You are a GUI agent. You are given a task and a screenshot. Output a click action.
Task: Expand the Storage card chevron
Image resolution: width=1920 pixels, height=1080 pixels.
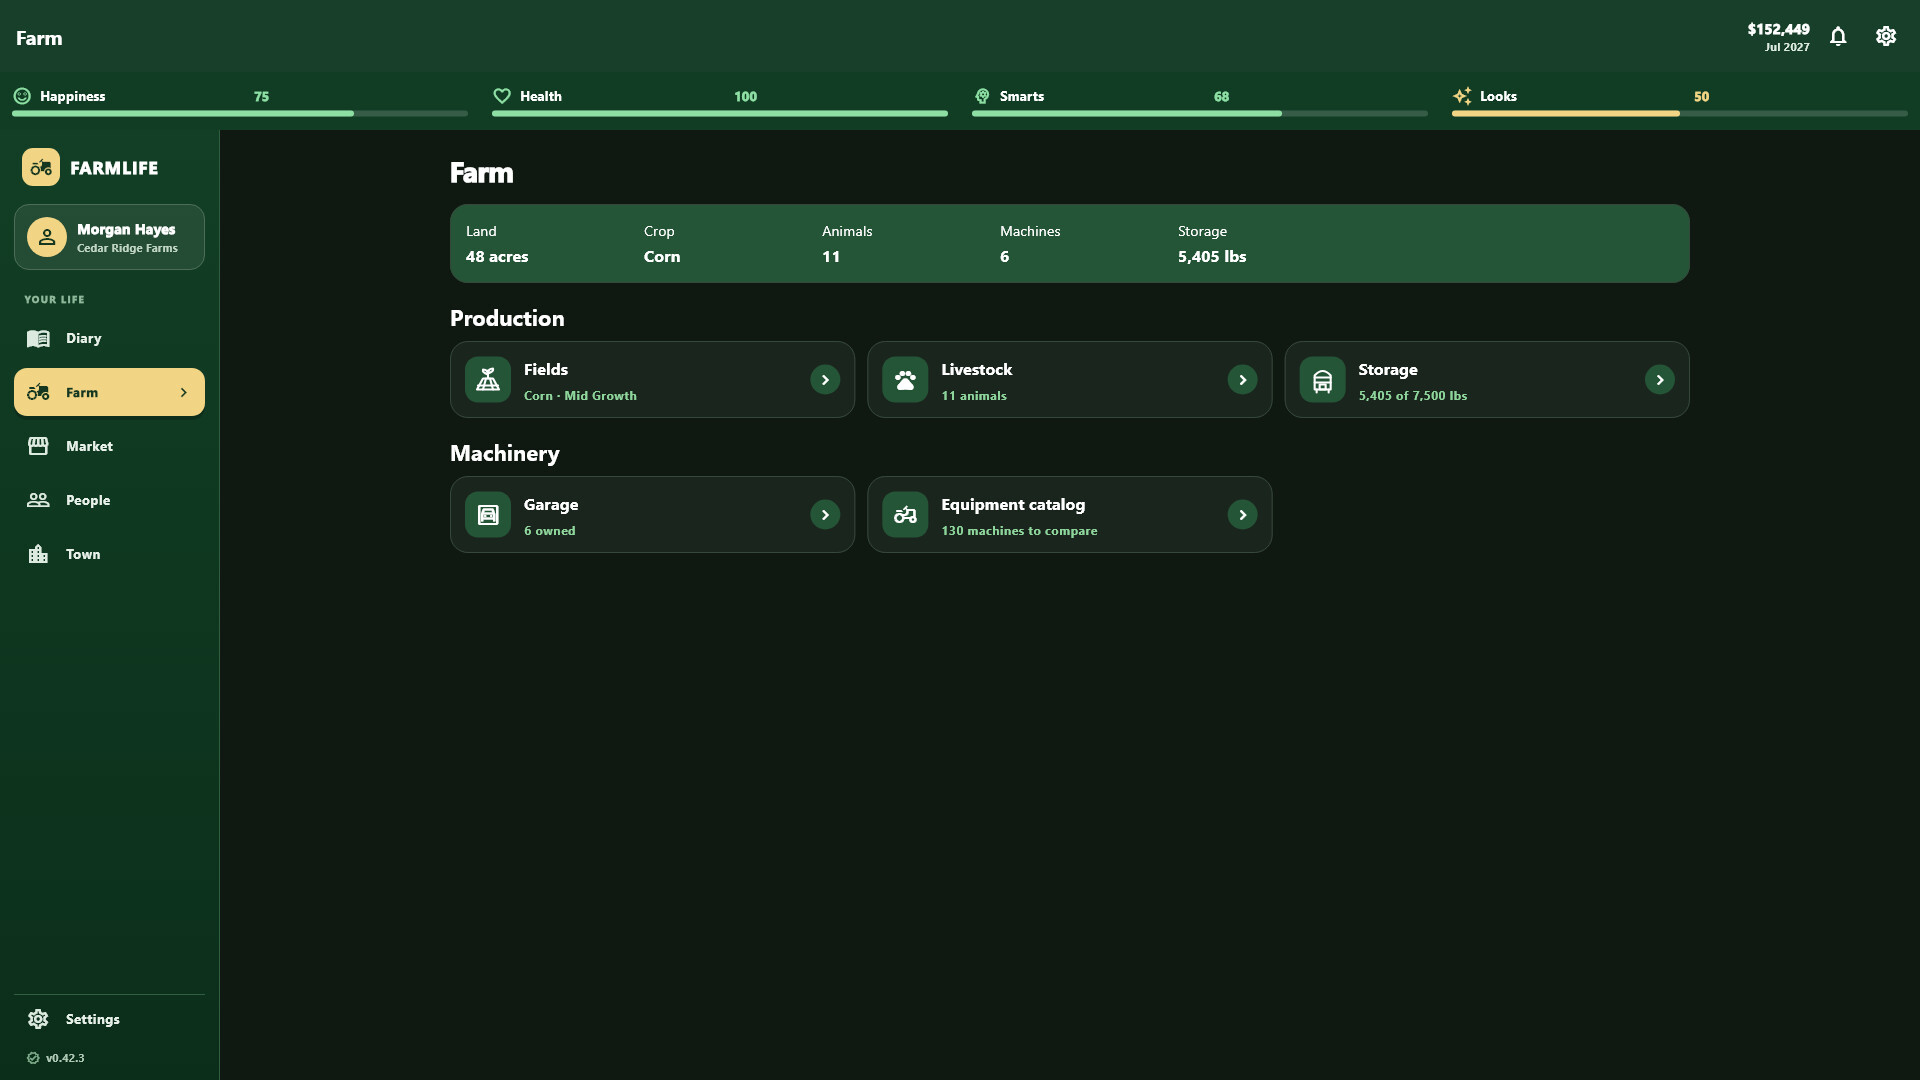tap(1659, 380)
